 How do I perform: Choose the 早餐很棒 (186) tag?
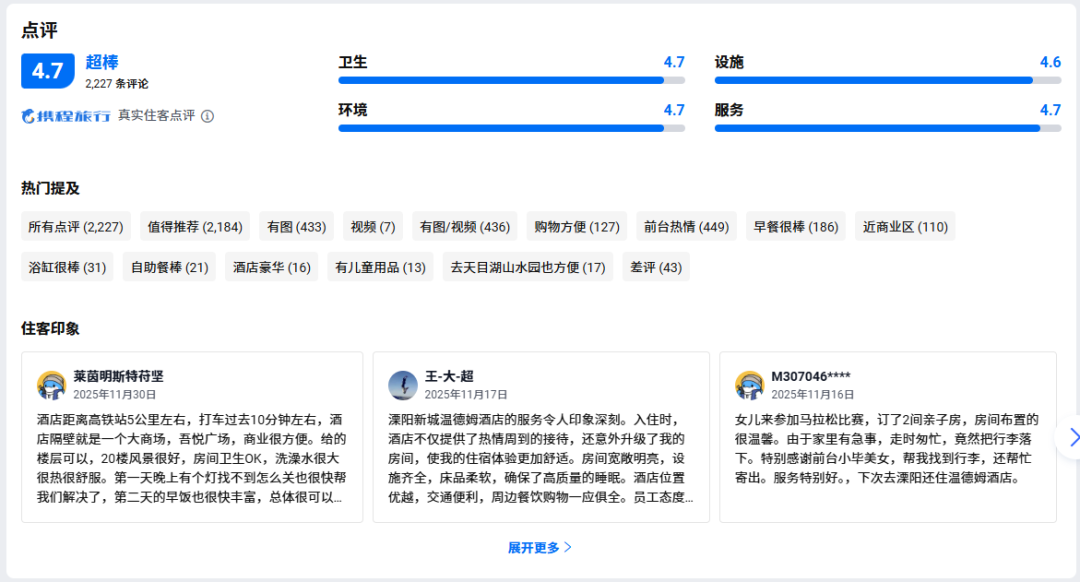[795, 227]
